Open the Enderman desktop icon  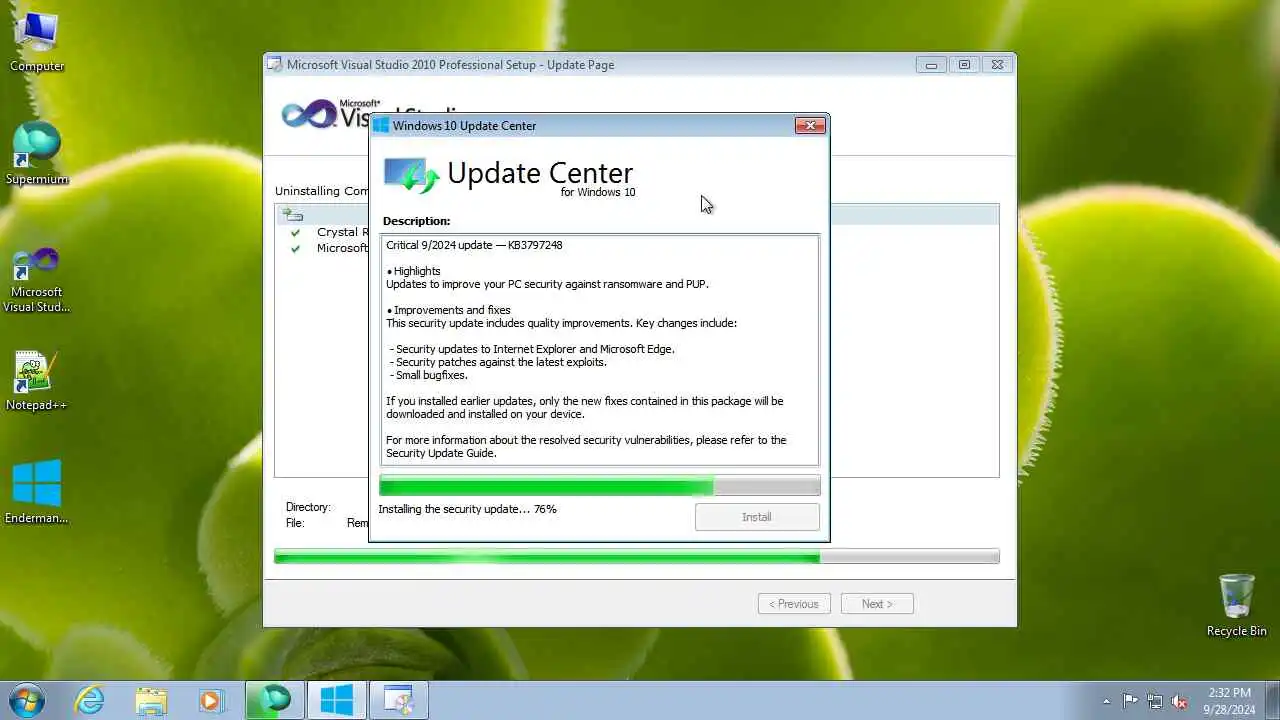(37, 493)
